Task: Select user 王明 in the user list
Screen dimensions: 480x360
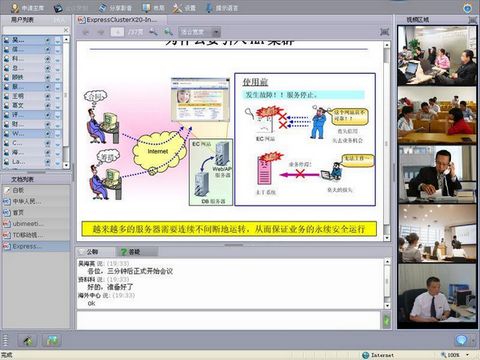Action: (x=32, y=96)
